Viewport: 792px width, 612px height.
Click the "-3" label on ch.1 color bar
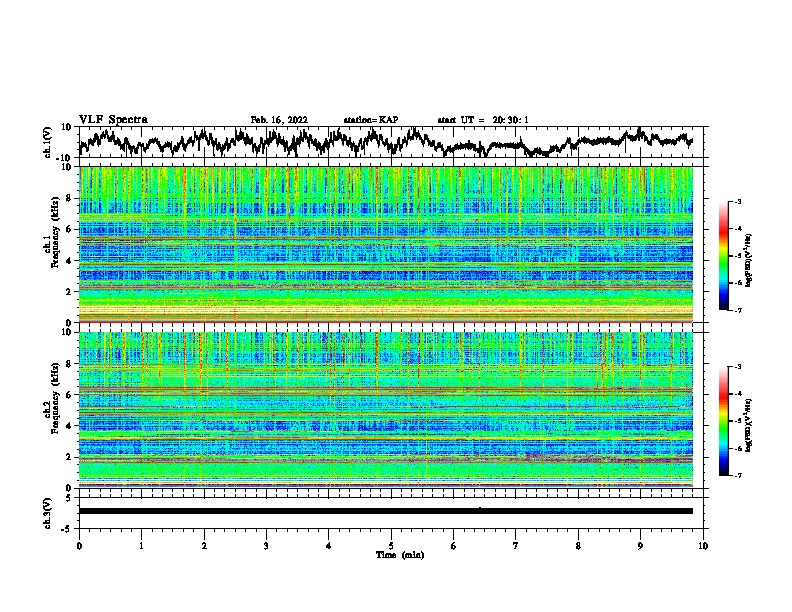click(737, 201)
